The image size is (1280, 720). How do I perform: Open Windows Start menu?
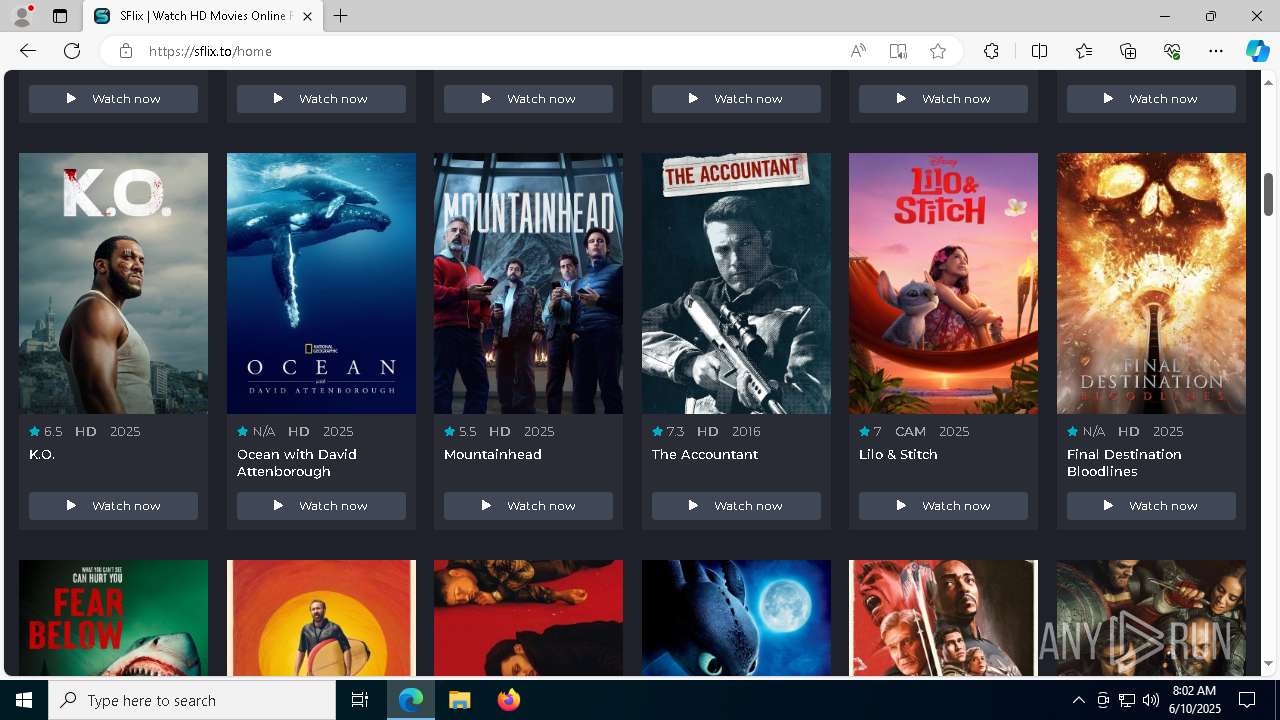click(24, 700)
